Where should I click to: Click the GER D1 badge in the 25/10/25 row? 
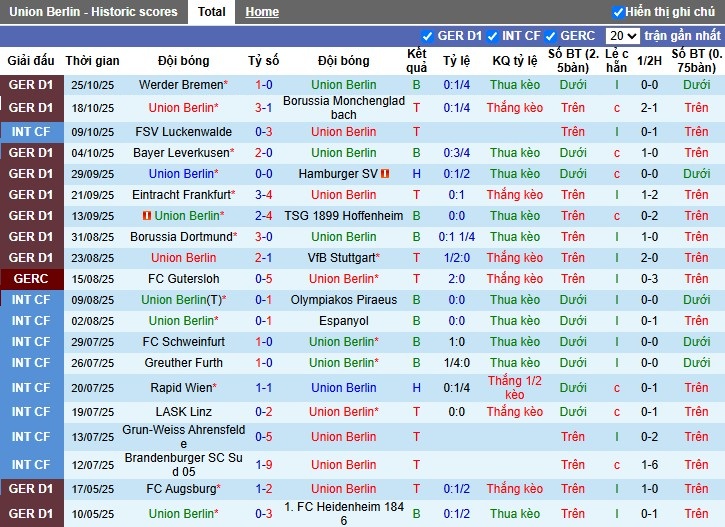coord(31,85)
